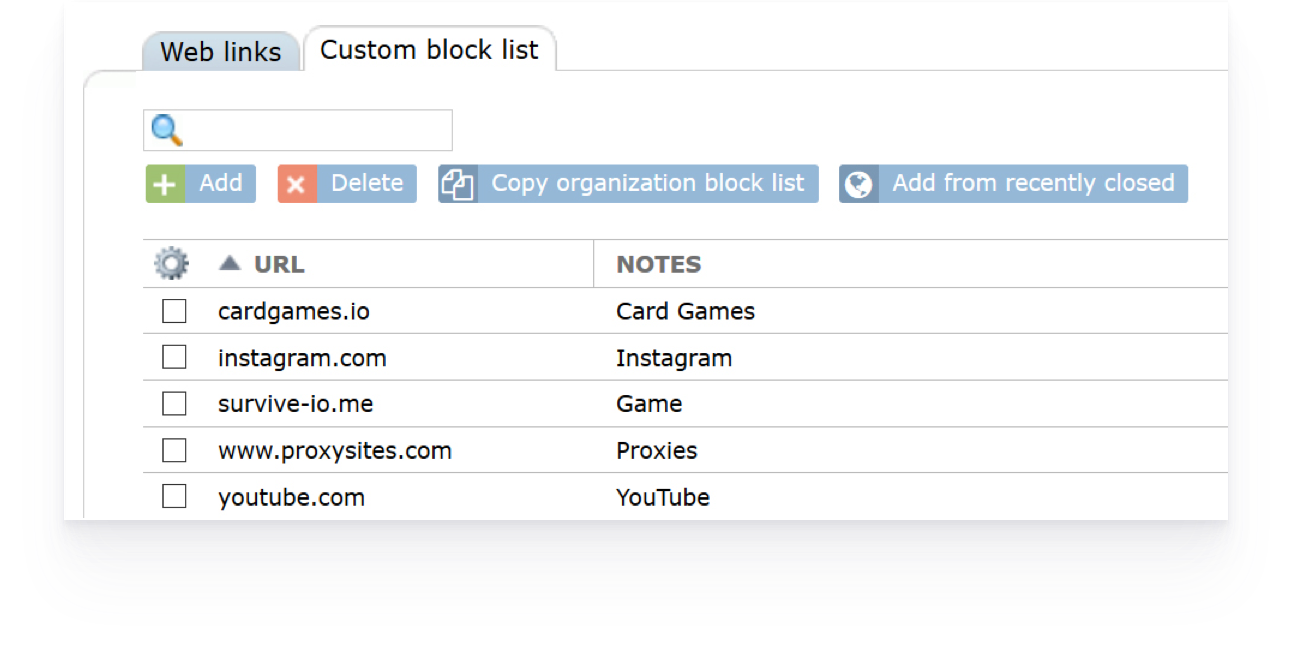Click the www.proxysites.com URL entry
Viewport: 1292px width, 648px height.
tap(335, 451)
